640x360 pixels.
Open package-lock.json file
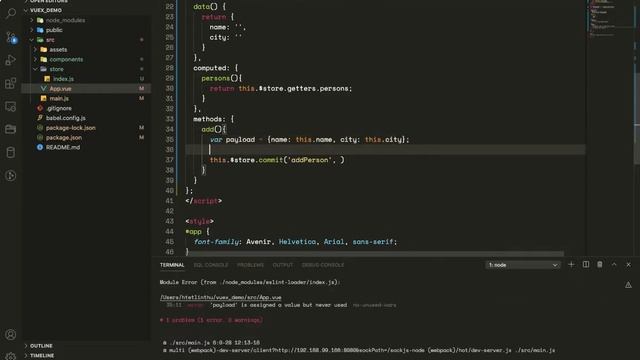tap(71, 128)
